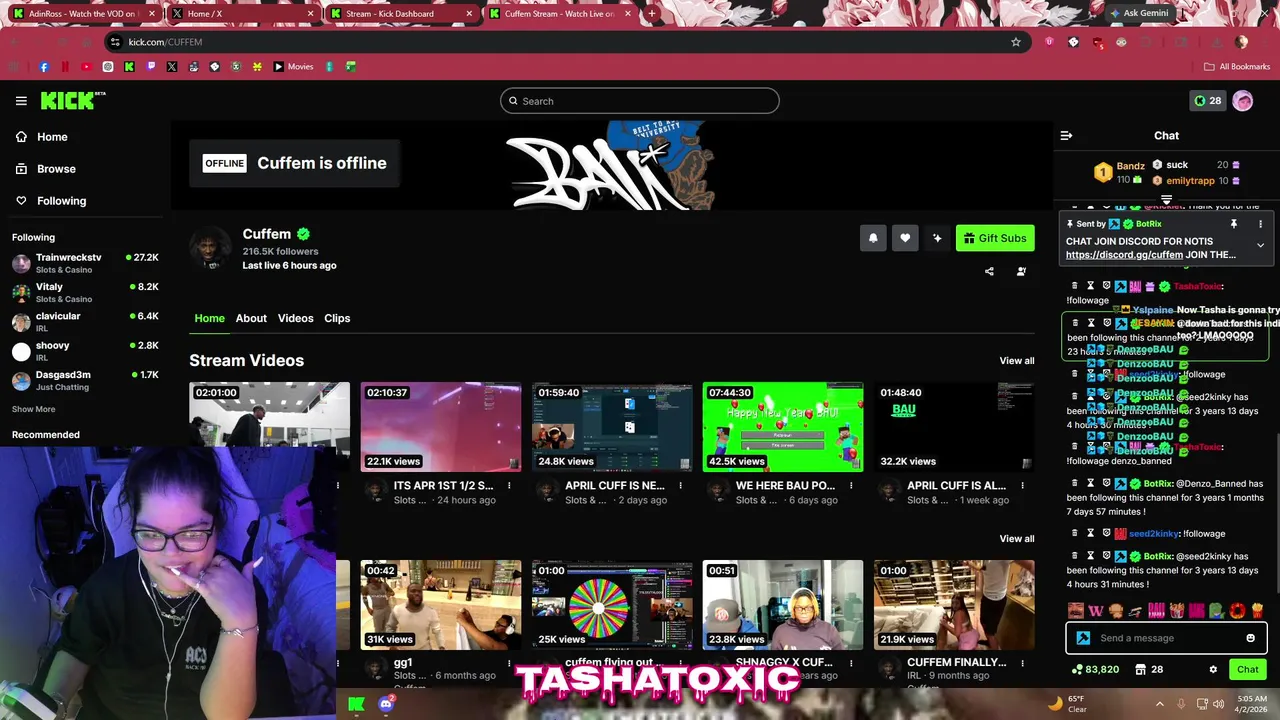1280x720 pixels.
Task: Click the pink W quick emote
Action: 1096,610
